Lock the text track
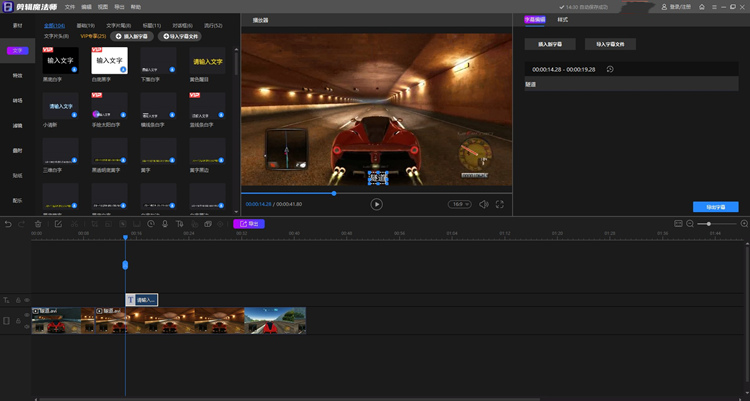 pos(18,300)
